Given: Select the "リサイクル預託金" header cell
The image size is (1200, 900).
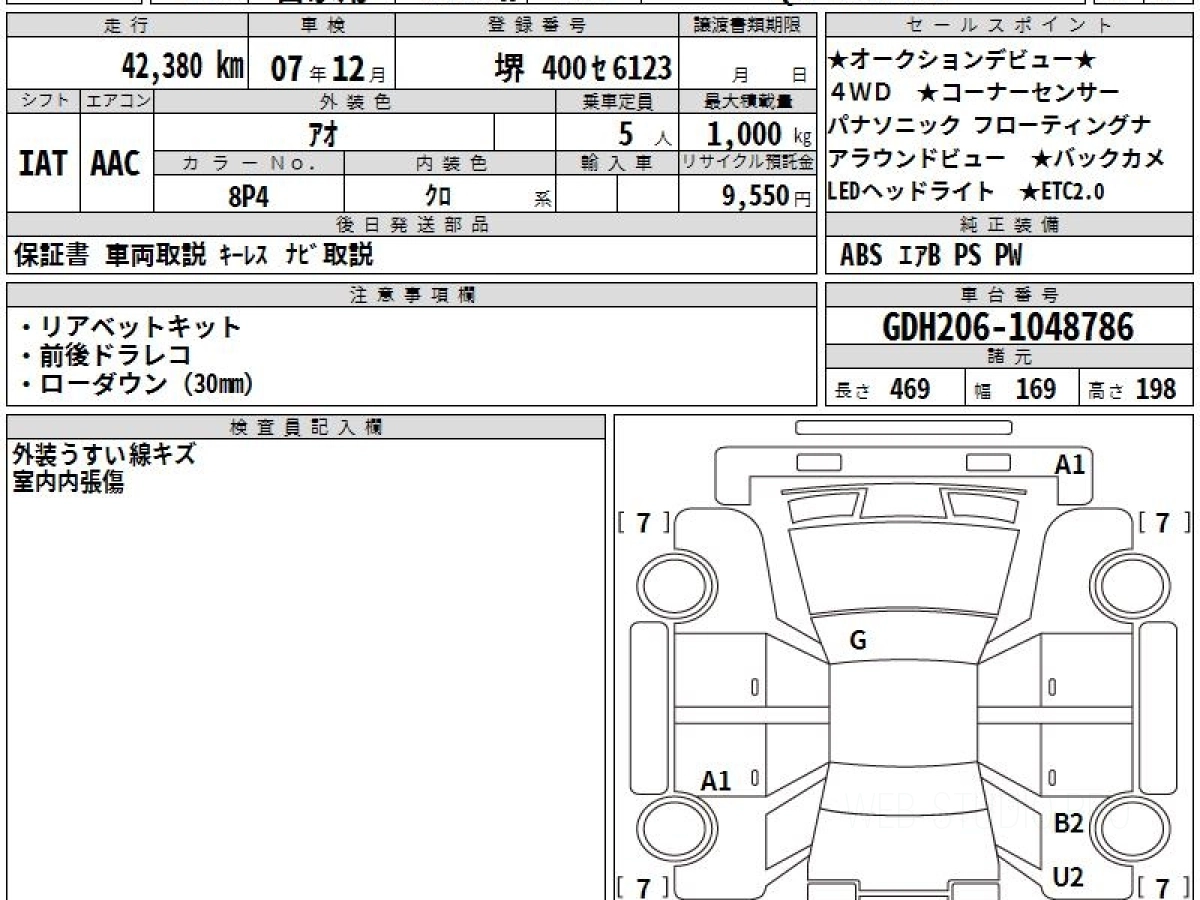Looking at the screenshot, I should (748, 163).
